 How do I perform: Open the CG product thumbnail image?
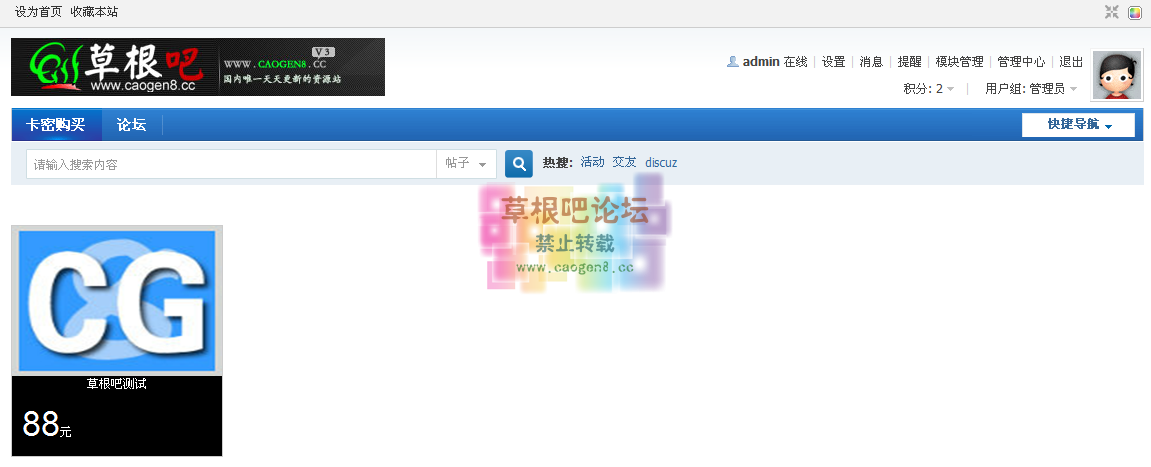[117, 301]
